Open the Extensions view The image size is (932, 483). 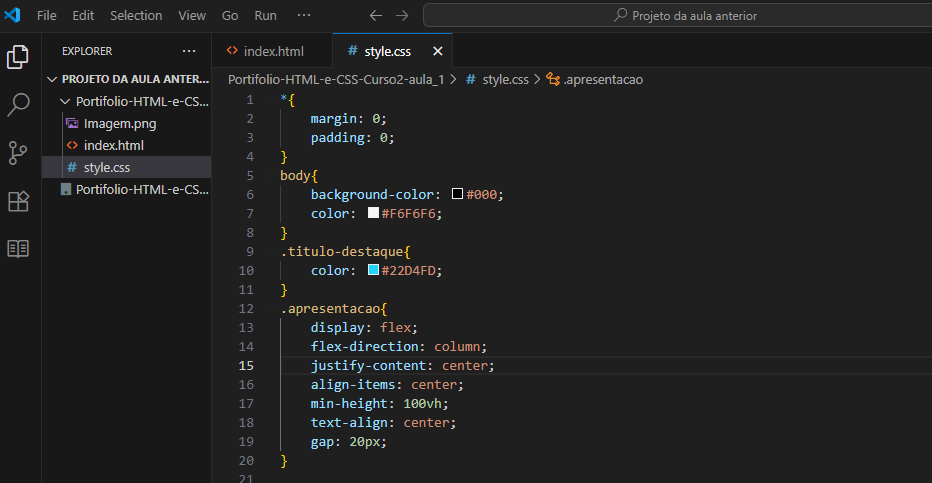click(18, 201)
